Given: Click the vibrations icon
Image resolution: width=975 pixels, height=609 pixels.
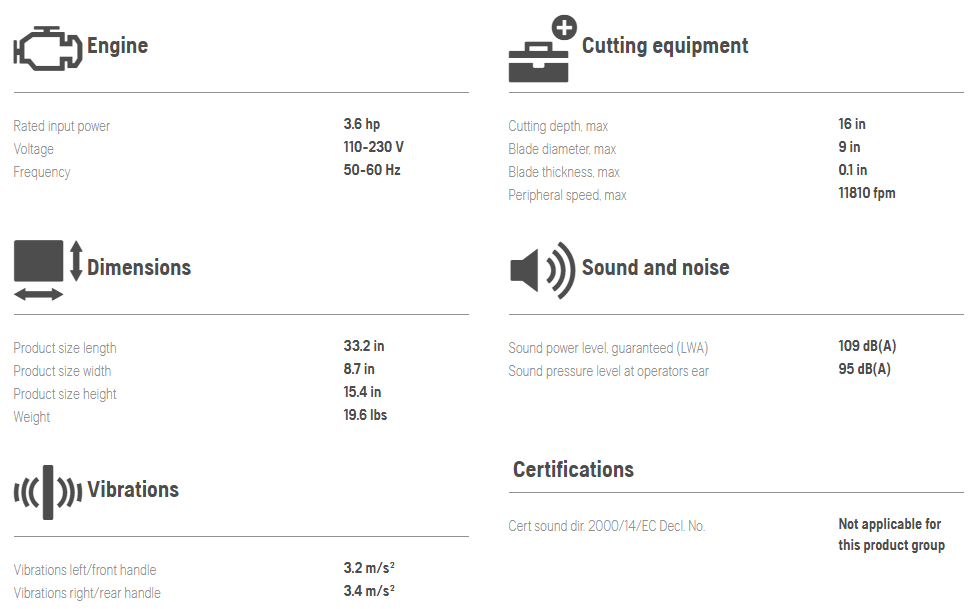Looking at the screenshot, I should (47, 491).
